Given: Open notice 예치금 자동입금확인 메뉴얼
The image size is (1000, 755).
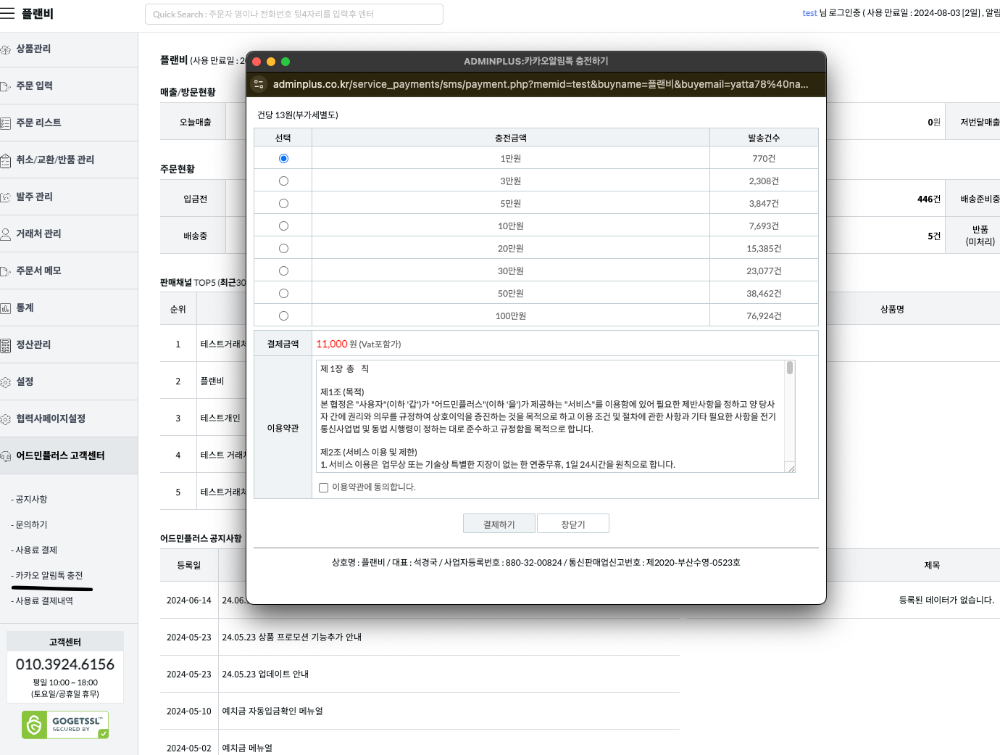Looking at the screenshot, I should (272, 711).
